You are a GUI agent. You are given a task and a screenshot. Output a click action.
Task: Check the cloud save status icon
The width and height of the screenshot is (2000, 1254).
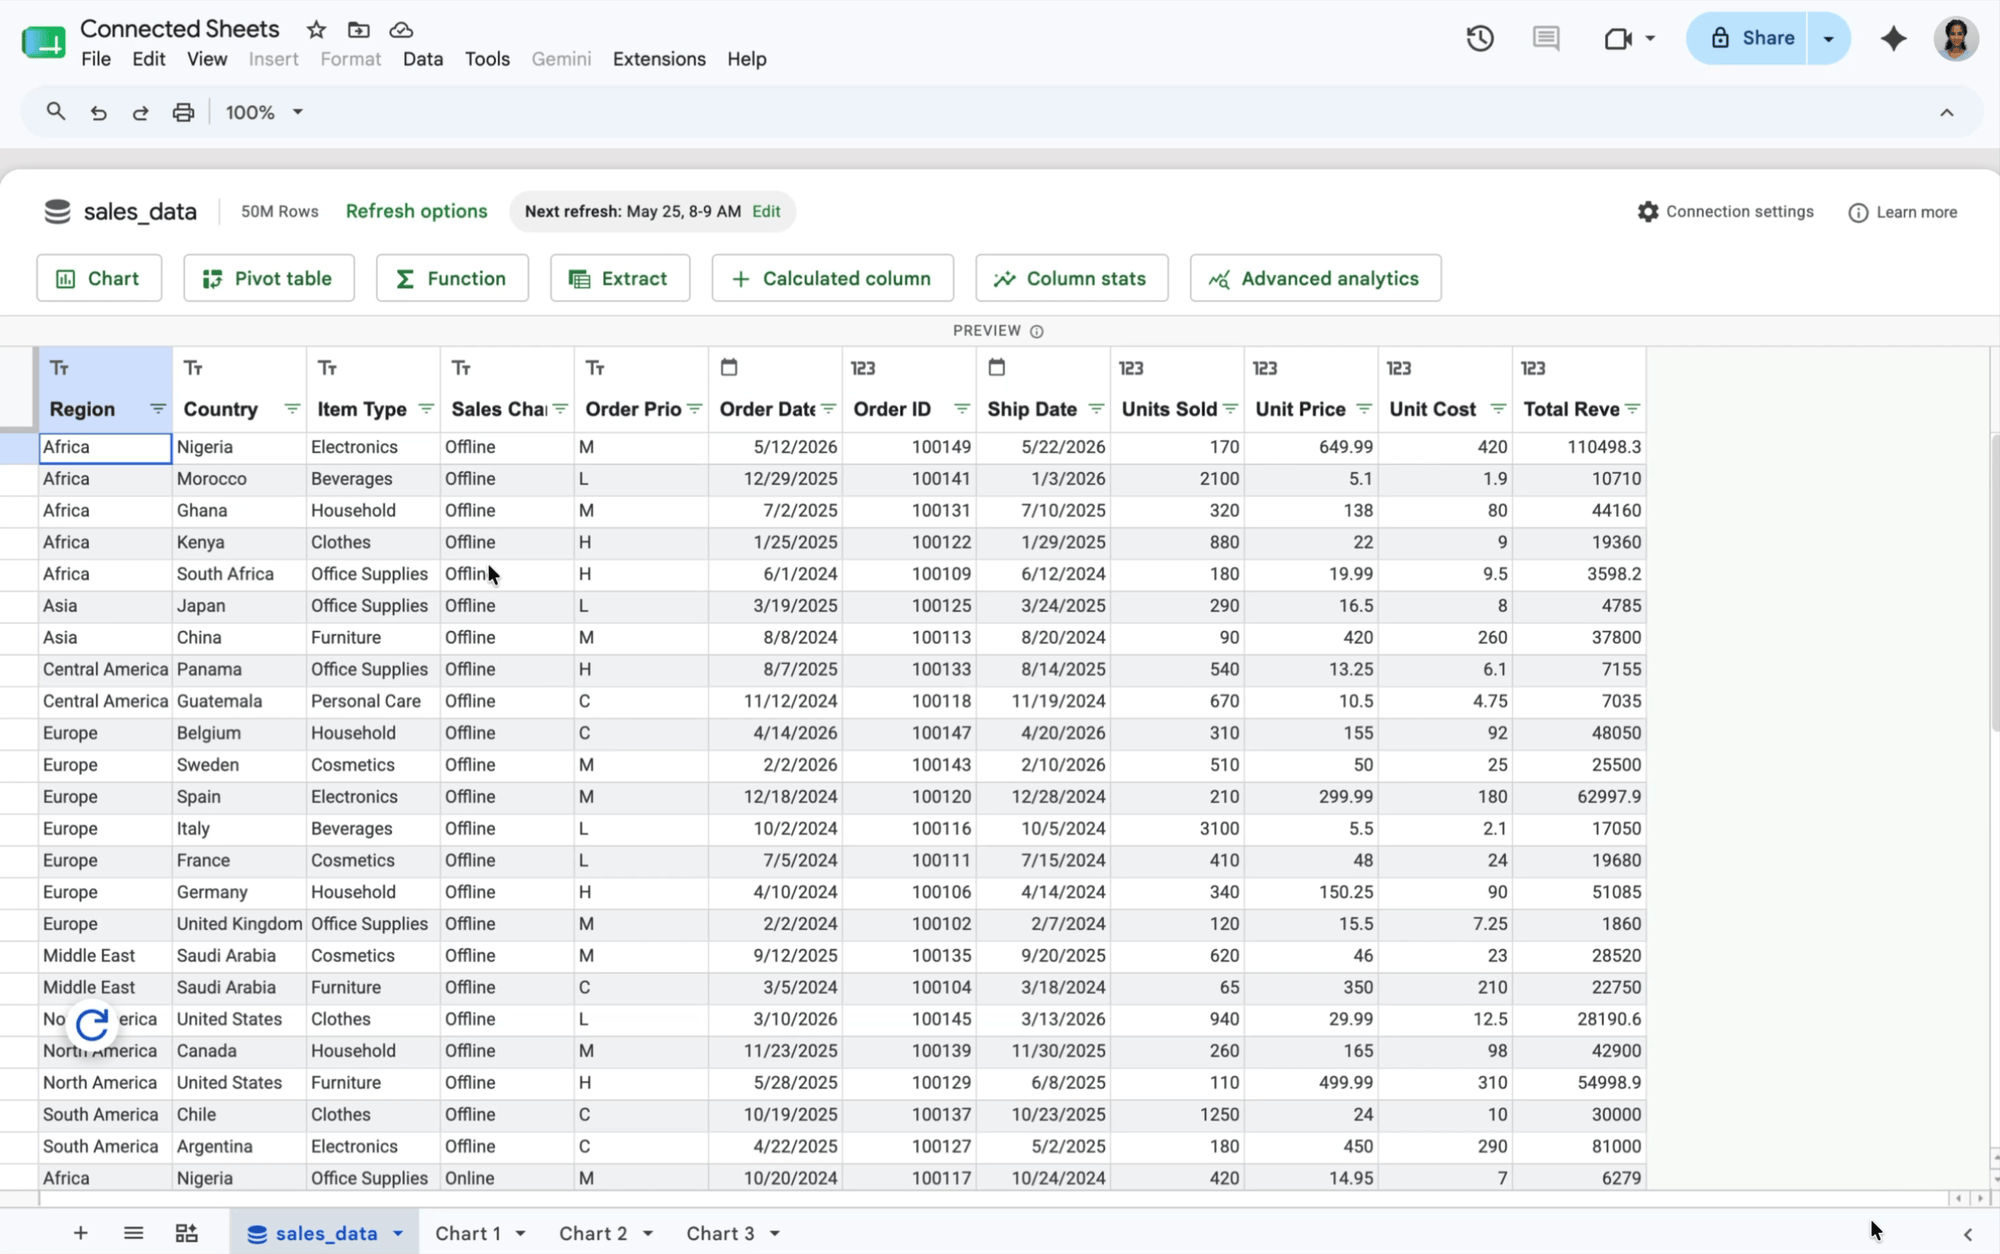pos(401,30)
